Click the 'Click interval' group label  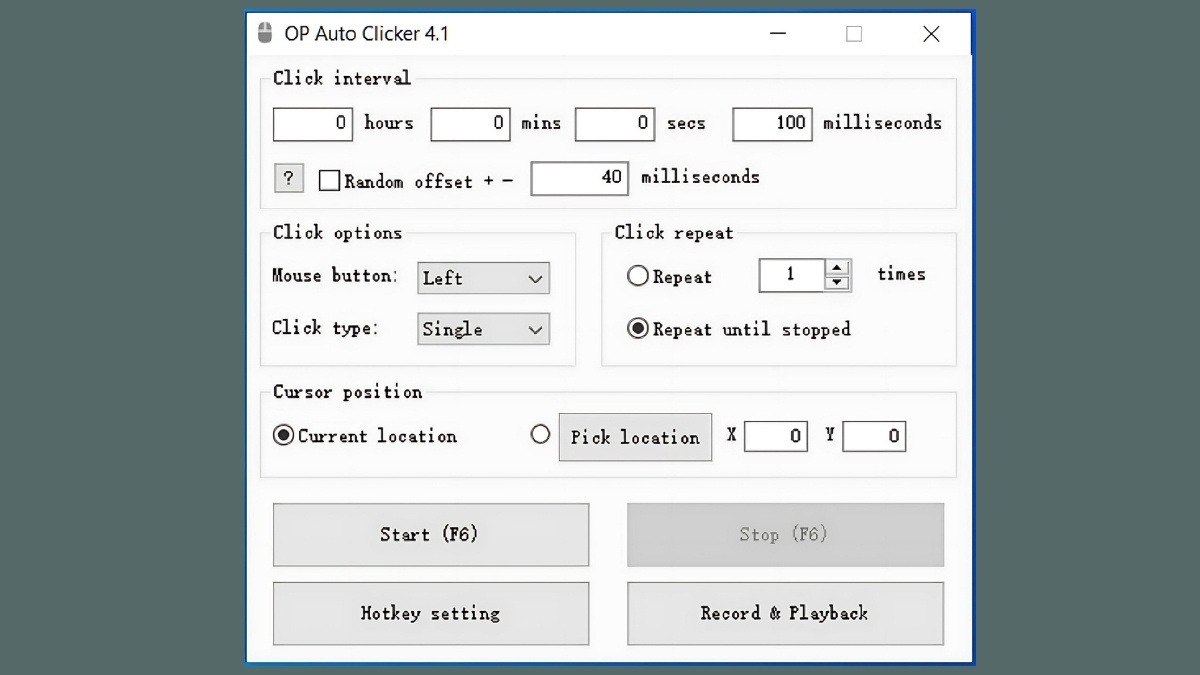pyautogui.click(x=342, y=78)
